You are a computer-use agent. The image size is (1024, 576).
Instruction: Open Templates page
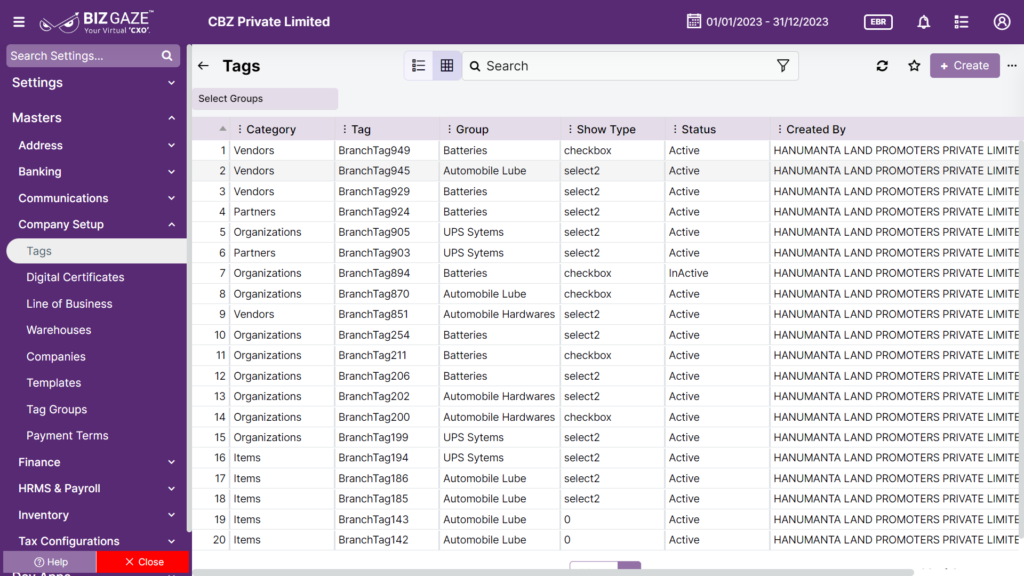pos(54,383)
